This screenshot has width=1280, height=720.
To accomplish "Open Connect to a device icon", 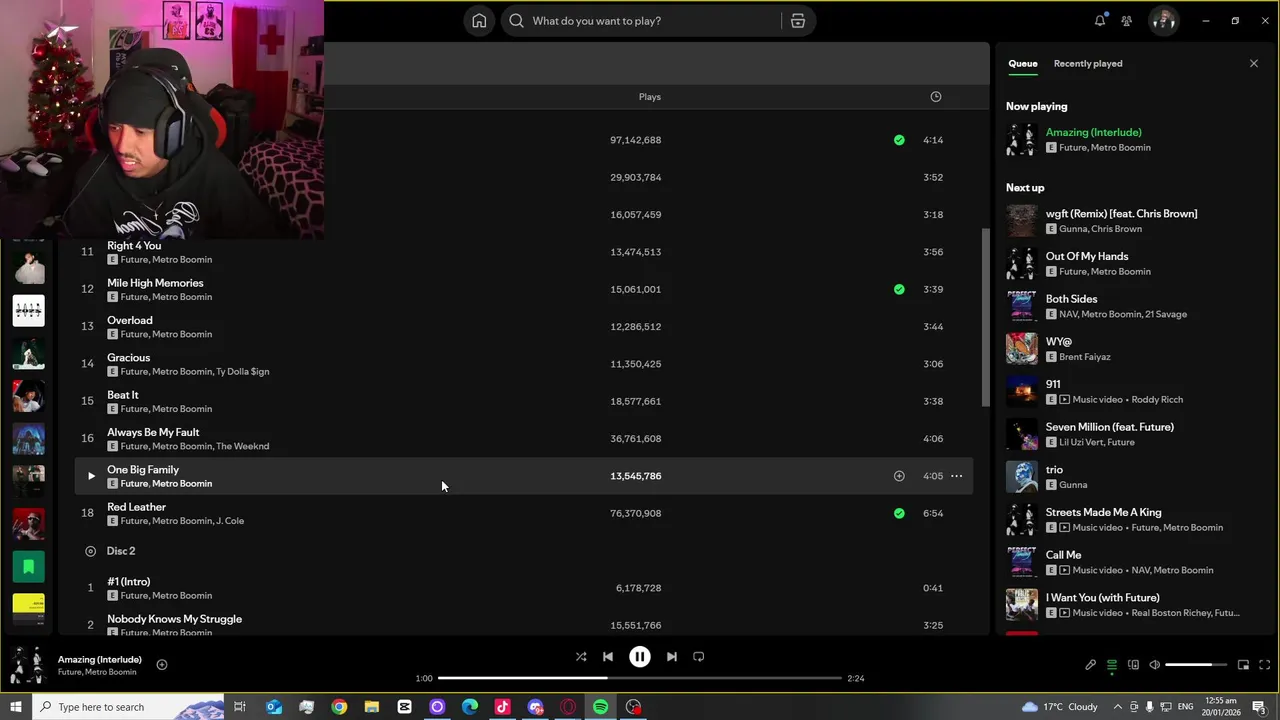I will click(x=1133, y=665).
